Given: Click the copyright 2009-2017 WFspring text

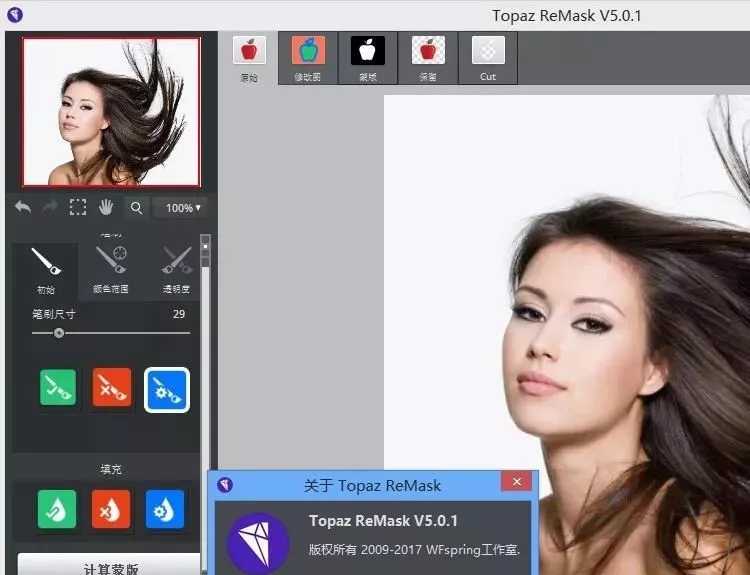Looking at the screenshot, I should point(414,550).
